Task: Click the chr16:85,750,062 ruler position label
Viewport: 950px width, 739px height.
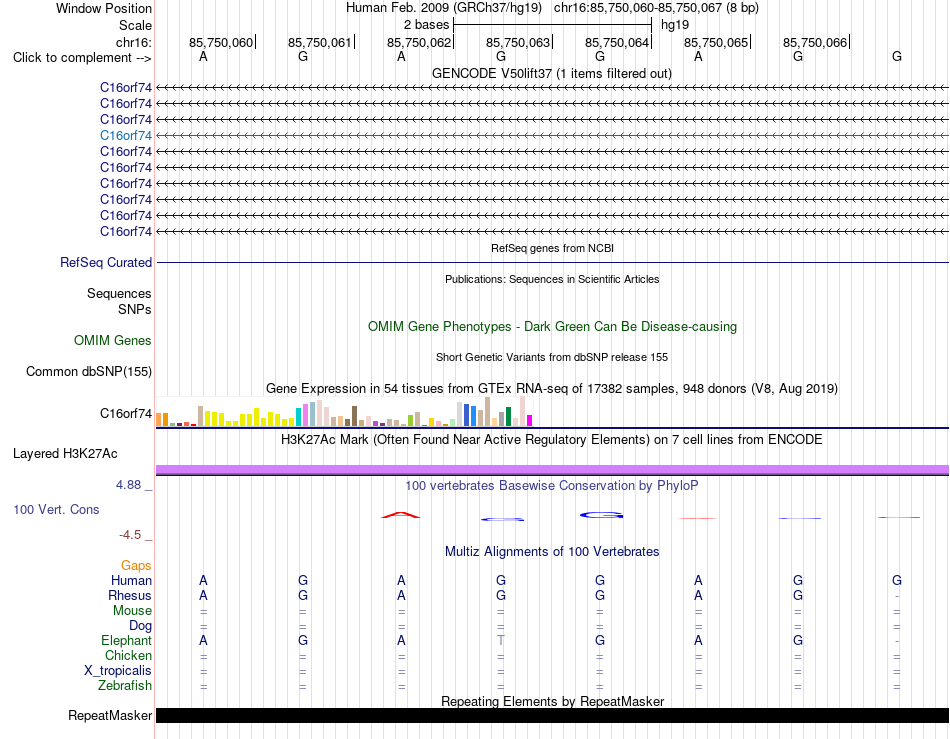Action: pyautogui.click(x=419, y=42)
